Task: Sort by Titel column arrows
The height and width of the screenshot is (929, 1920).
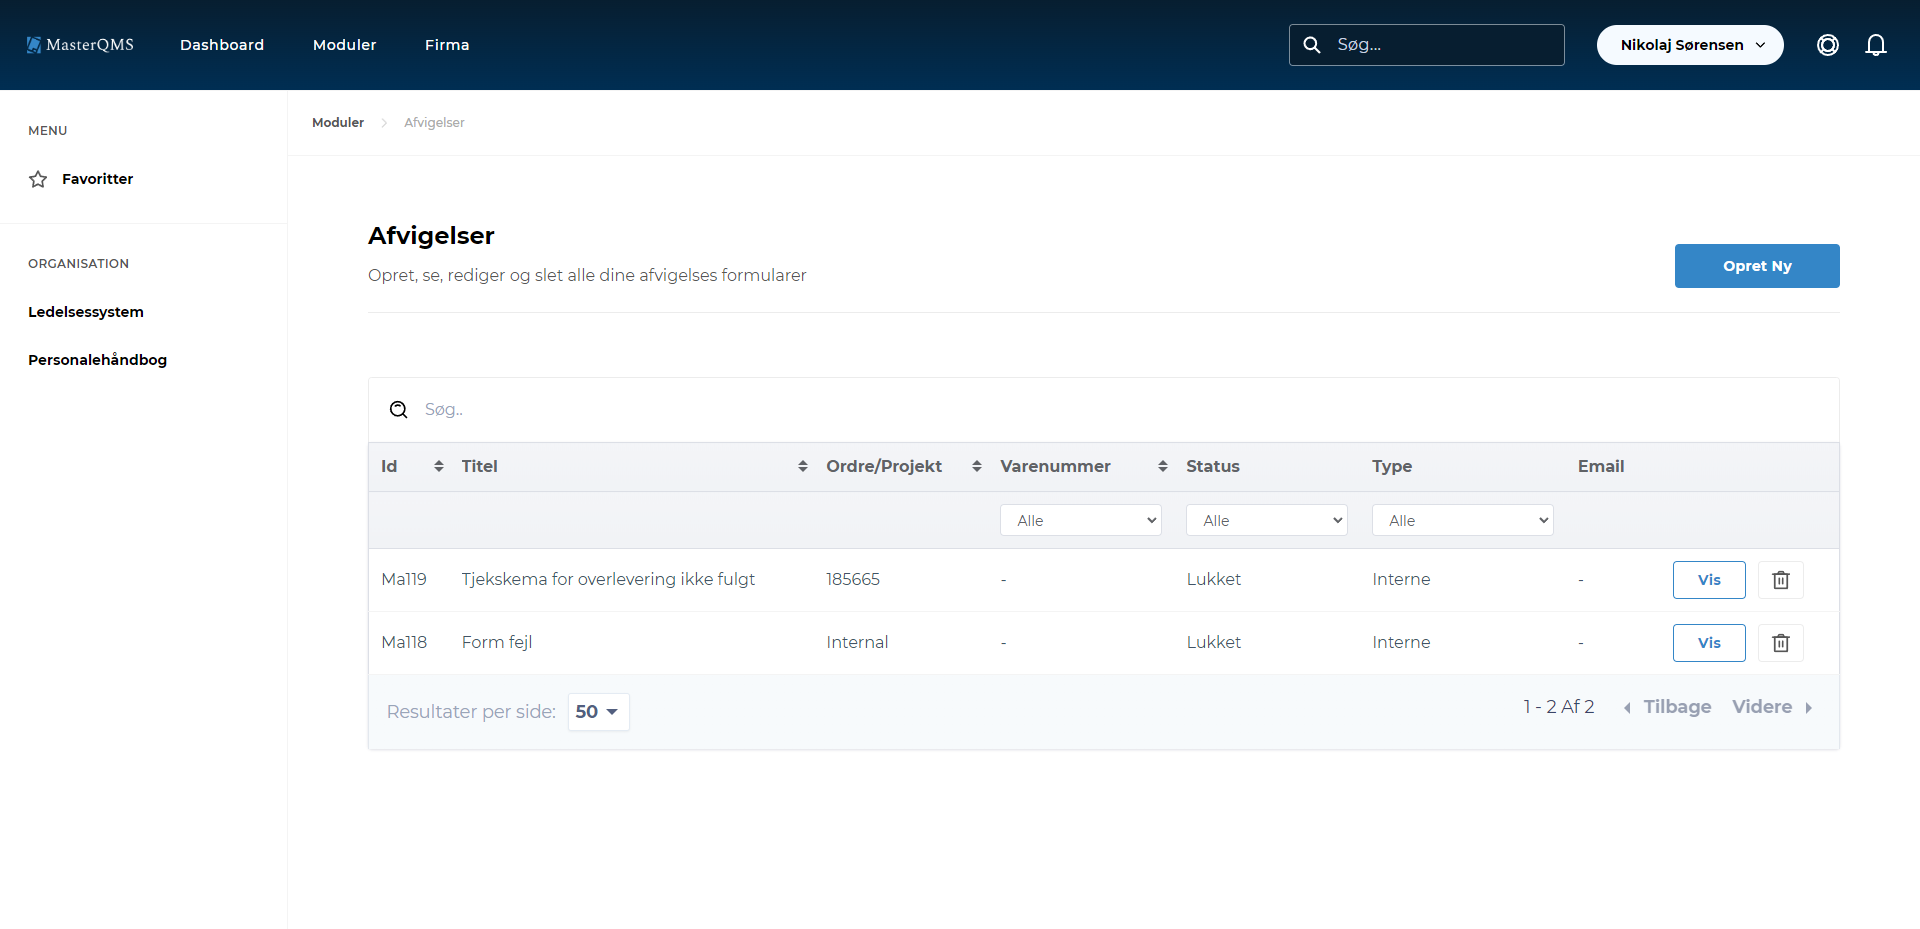Action: click(802, 466)
